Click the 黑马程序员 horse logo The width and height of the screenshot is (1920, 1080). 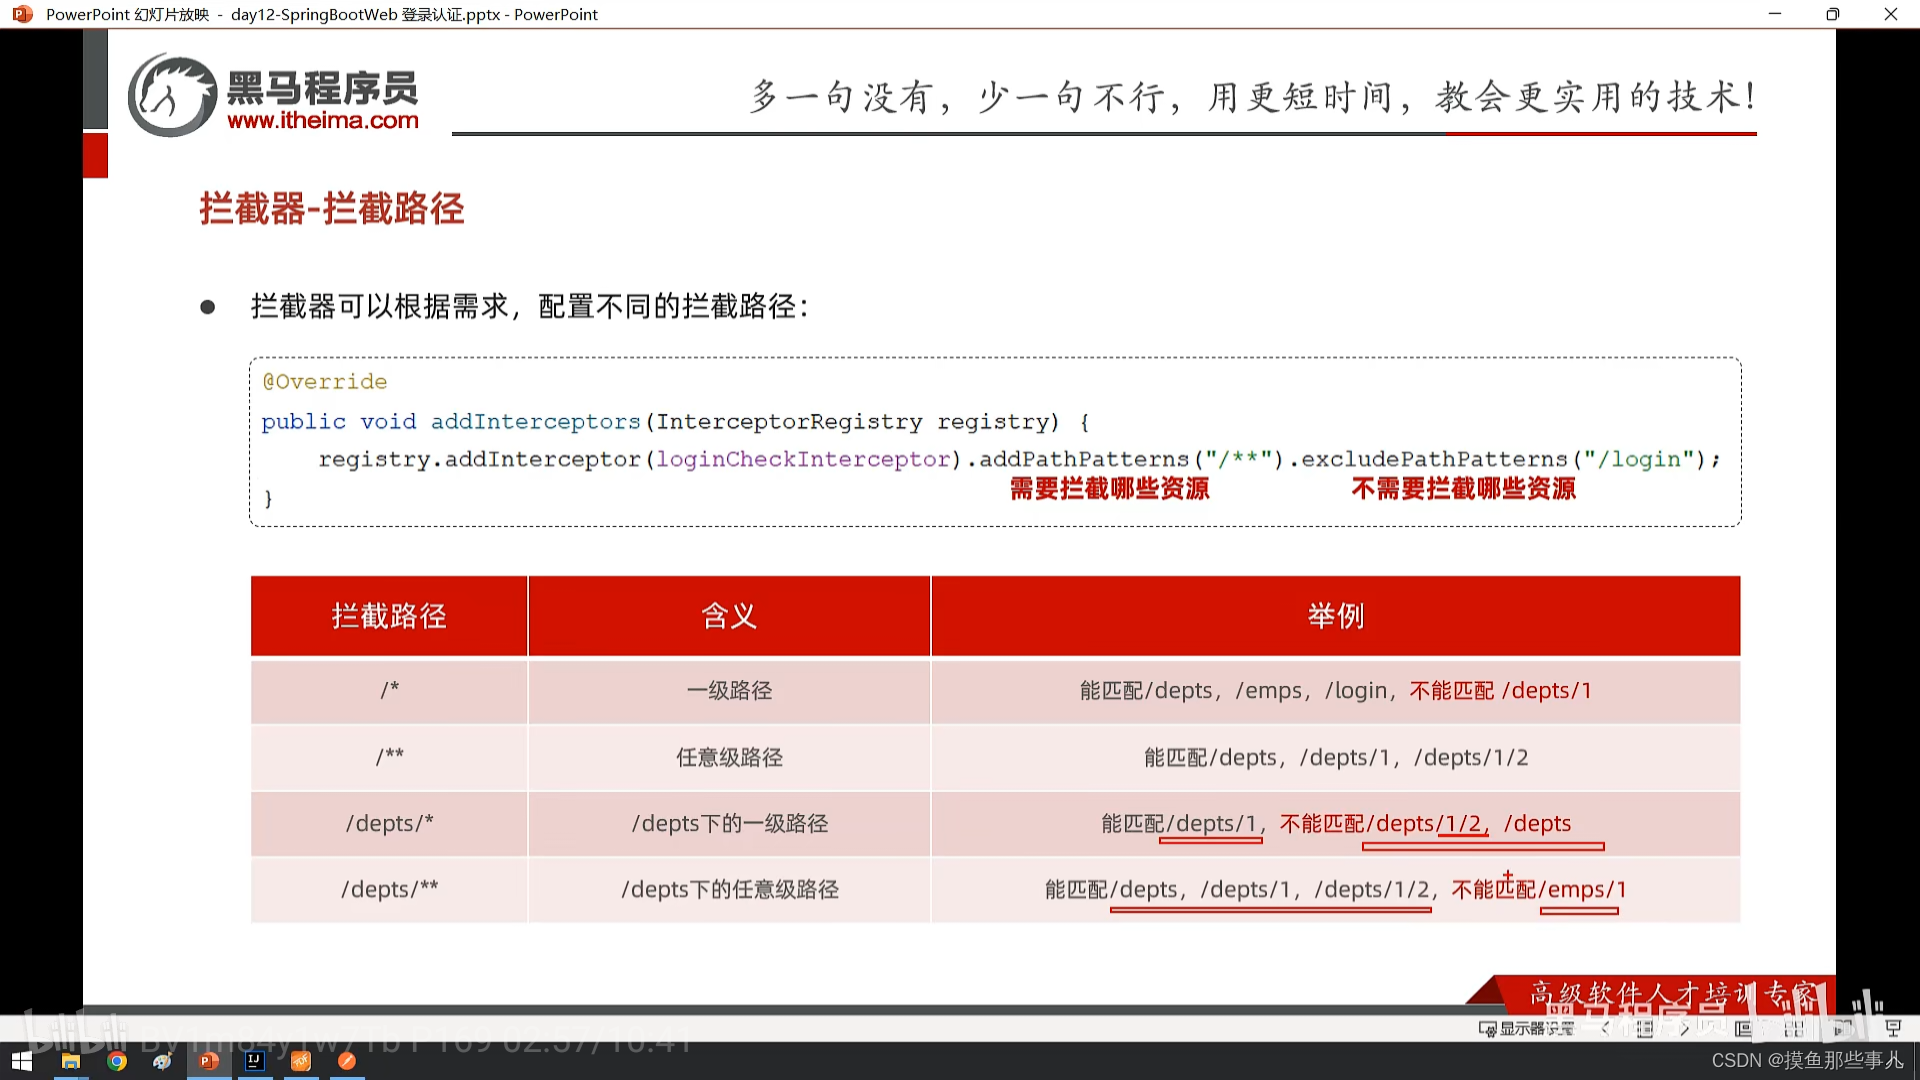[x=172, y=95]
